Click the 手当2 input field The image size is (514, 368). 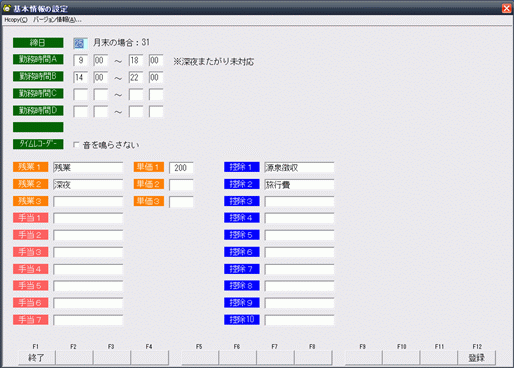point(88,235)
